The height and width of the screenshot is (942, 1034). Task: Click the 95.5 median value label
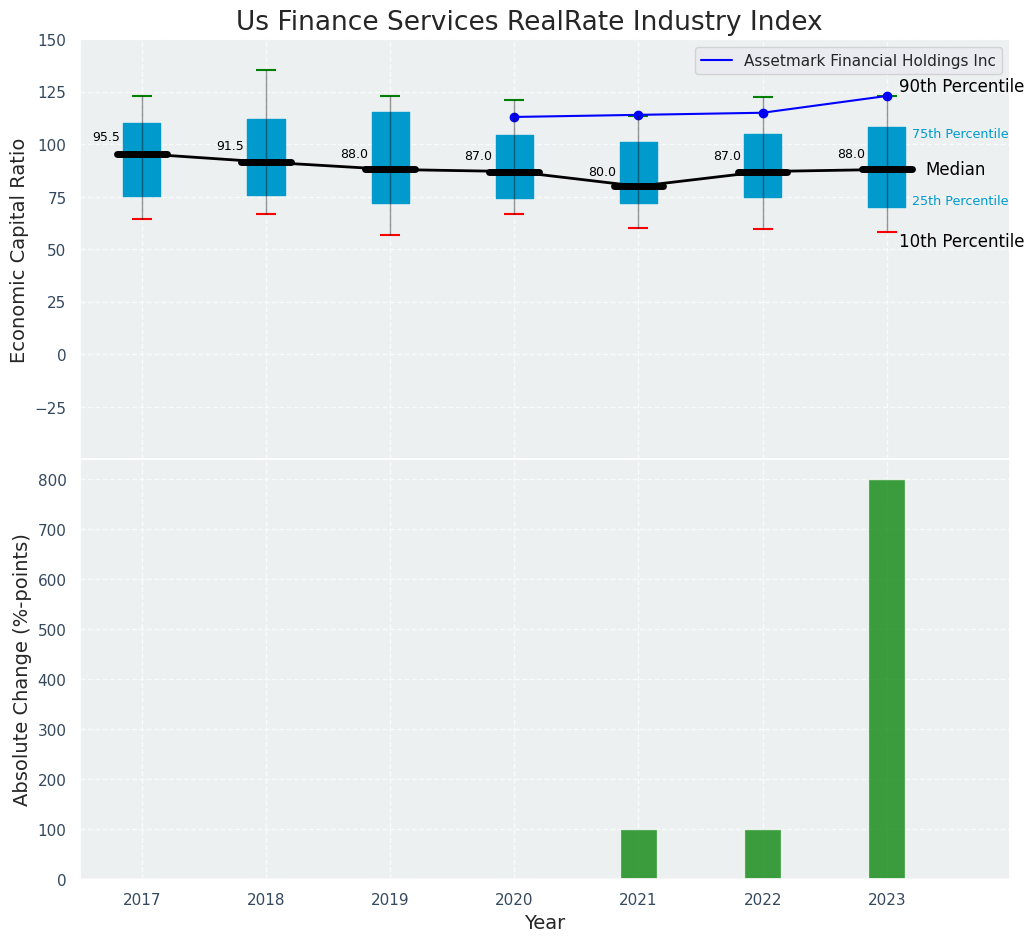click(x=106, y=137)
